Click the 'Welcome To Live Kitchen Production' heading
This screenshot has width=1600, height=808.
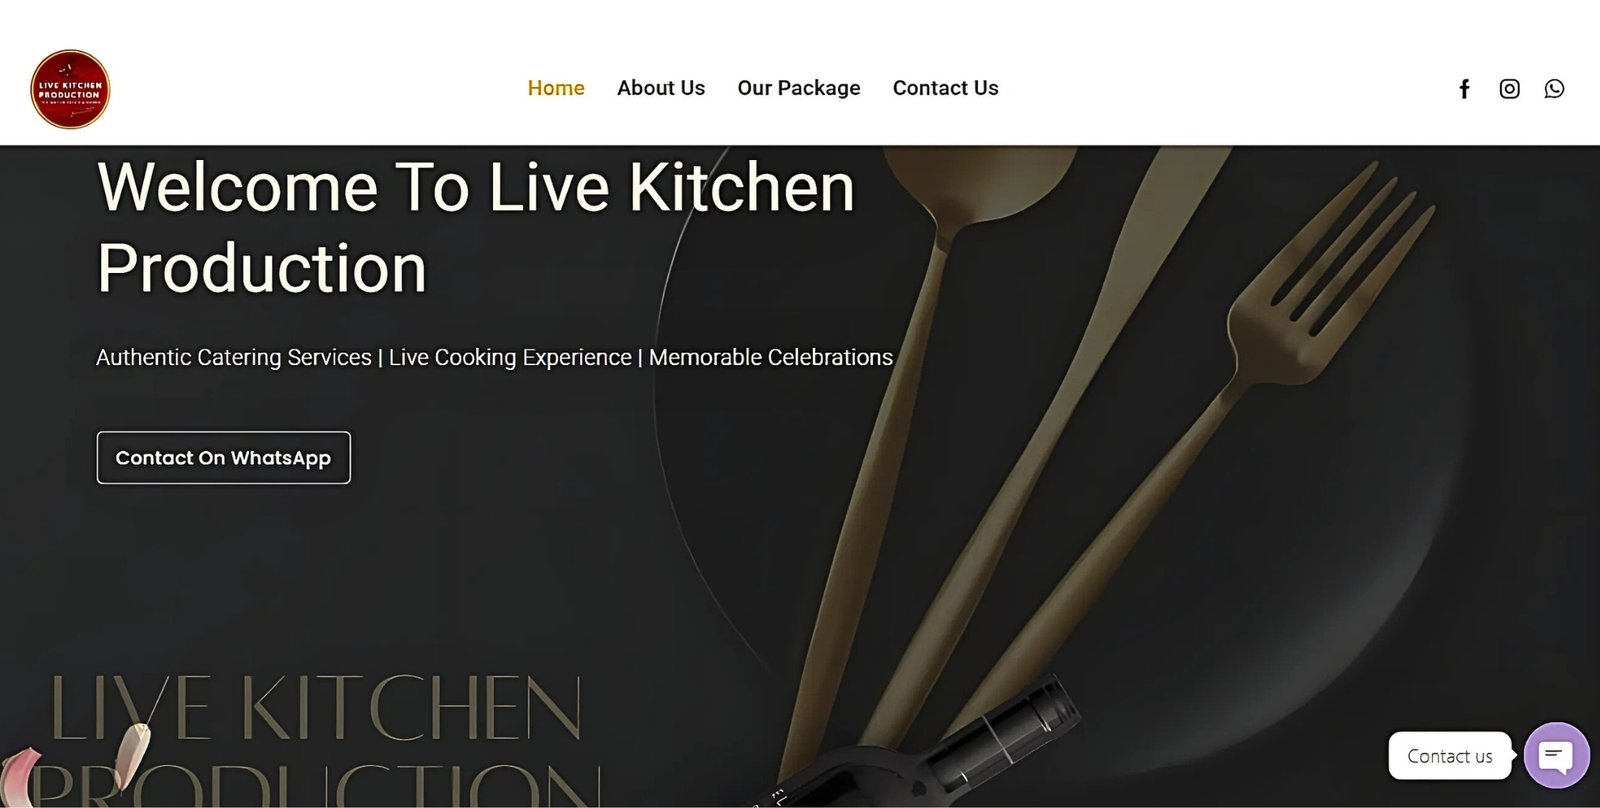point(476,227)
